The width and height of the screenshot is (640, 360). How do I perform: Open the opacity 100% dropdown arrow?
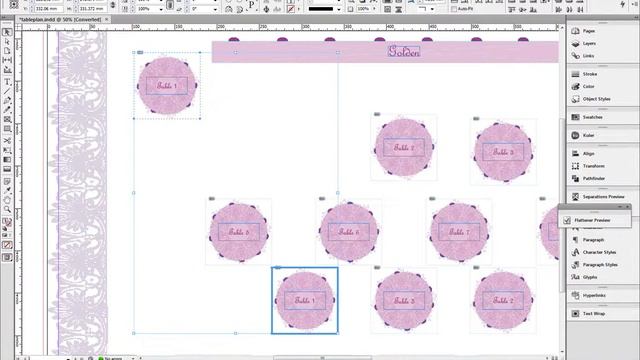click(374, 9)
